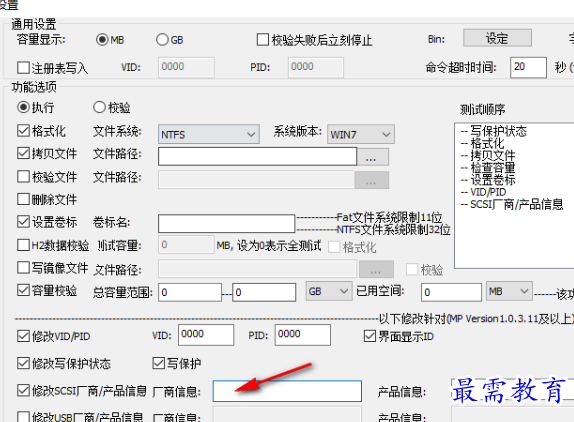Image resolution: width=574 pixels, height=422 pixels.
Task: Open the NTFS file system dropdown
Action: [209, 134]
